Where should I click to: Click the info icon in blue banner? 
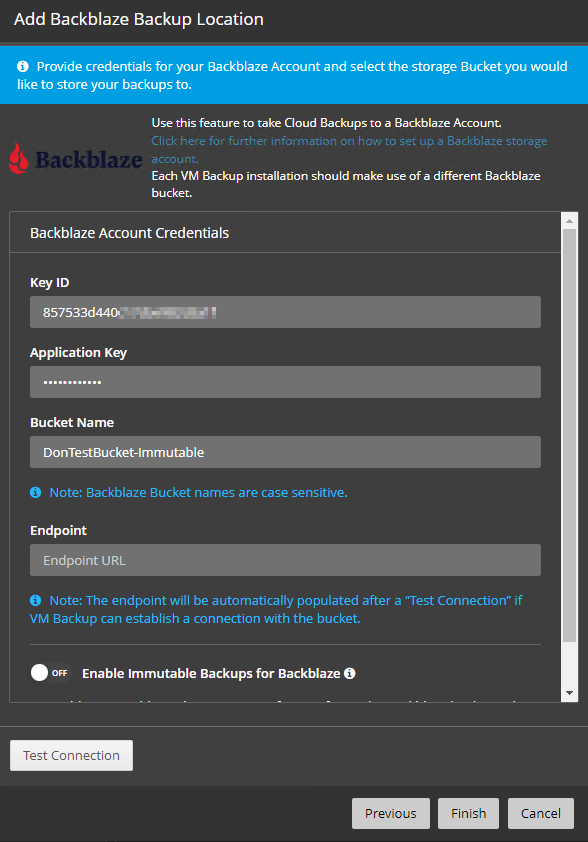click(23, 67)
